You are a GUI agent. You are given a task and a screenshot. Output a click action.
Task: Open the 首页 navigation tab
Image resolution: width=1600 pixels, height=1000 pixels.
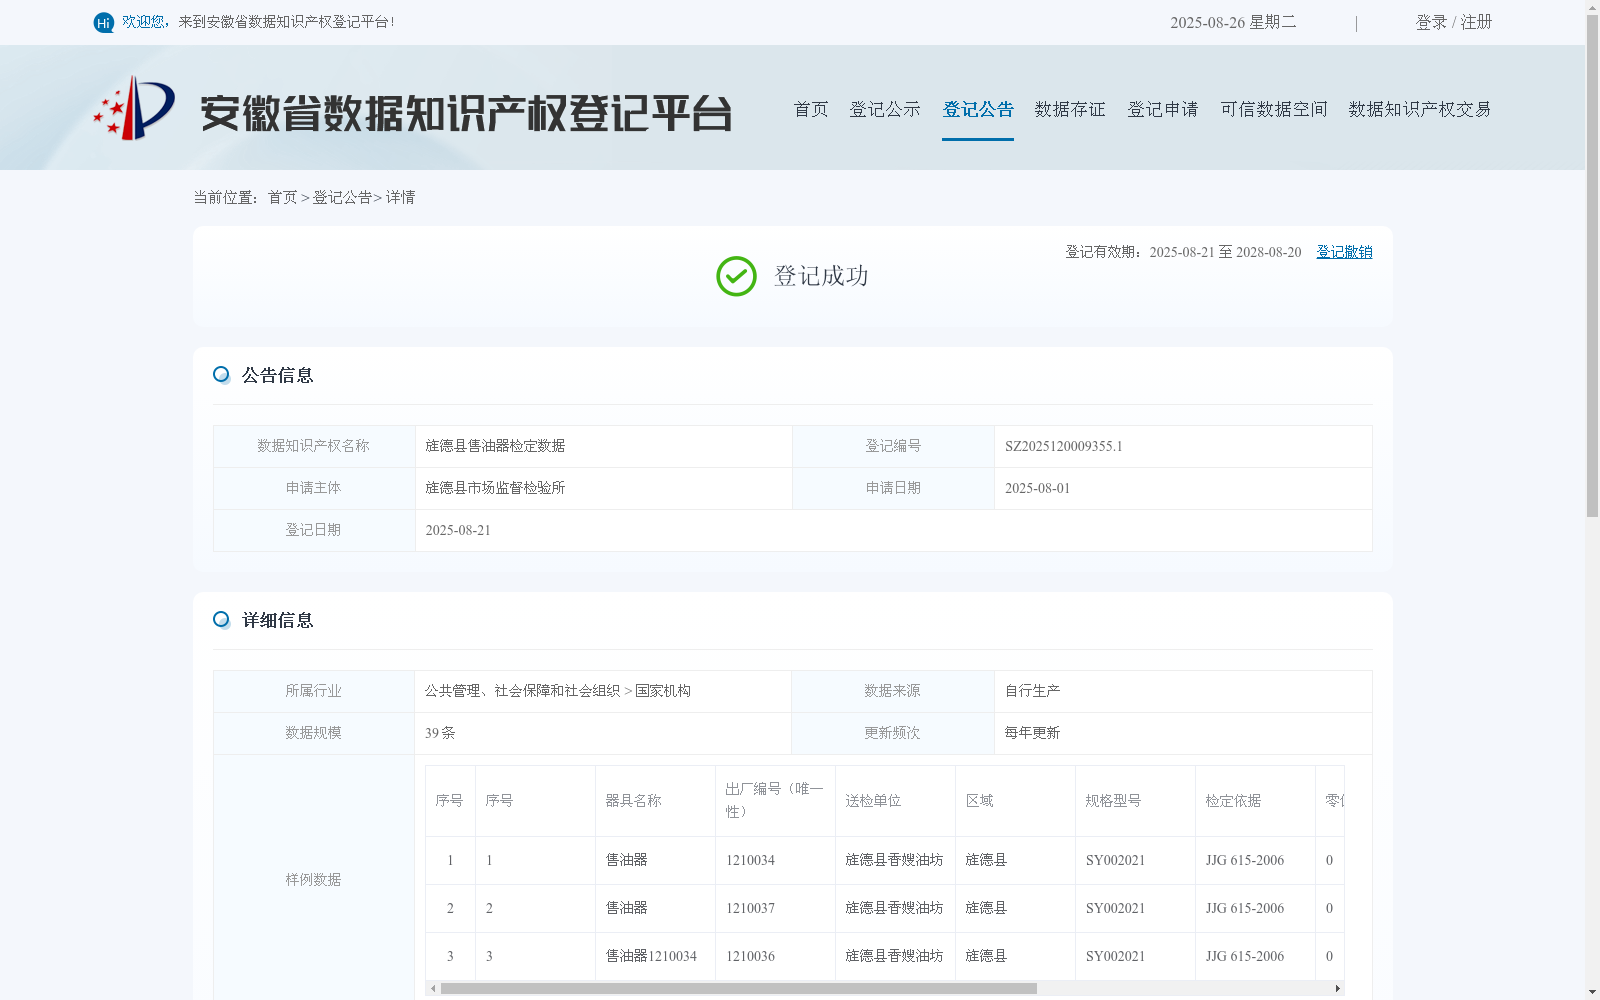pyautogui.click(x=811, y=109)
